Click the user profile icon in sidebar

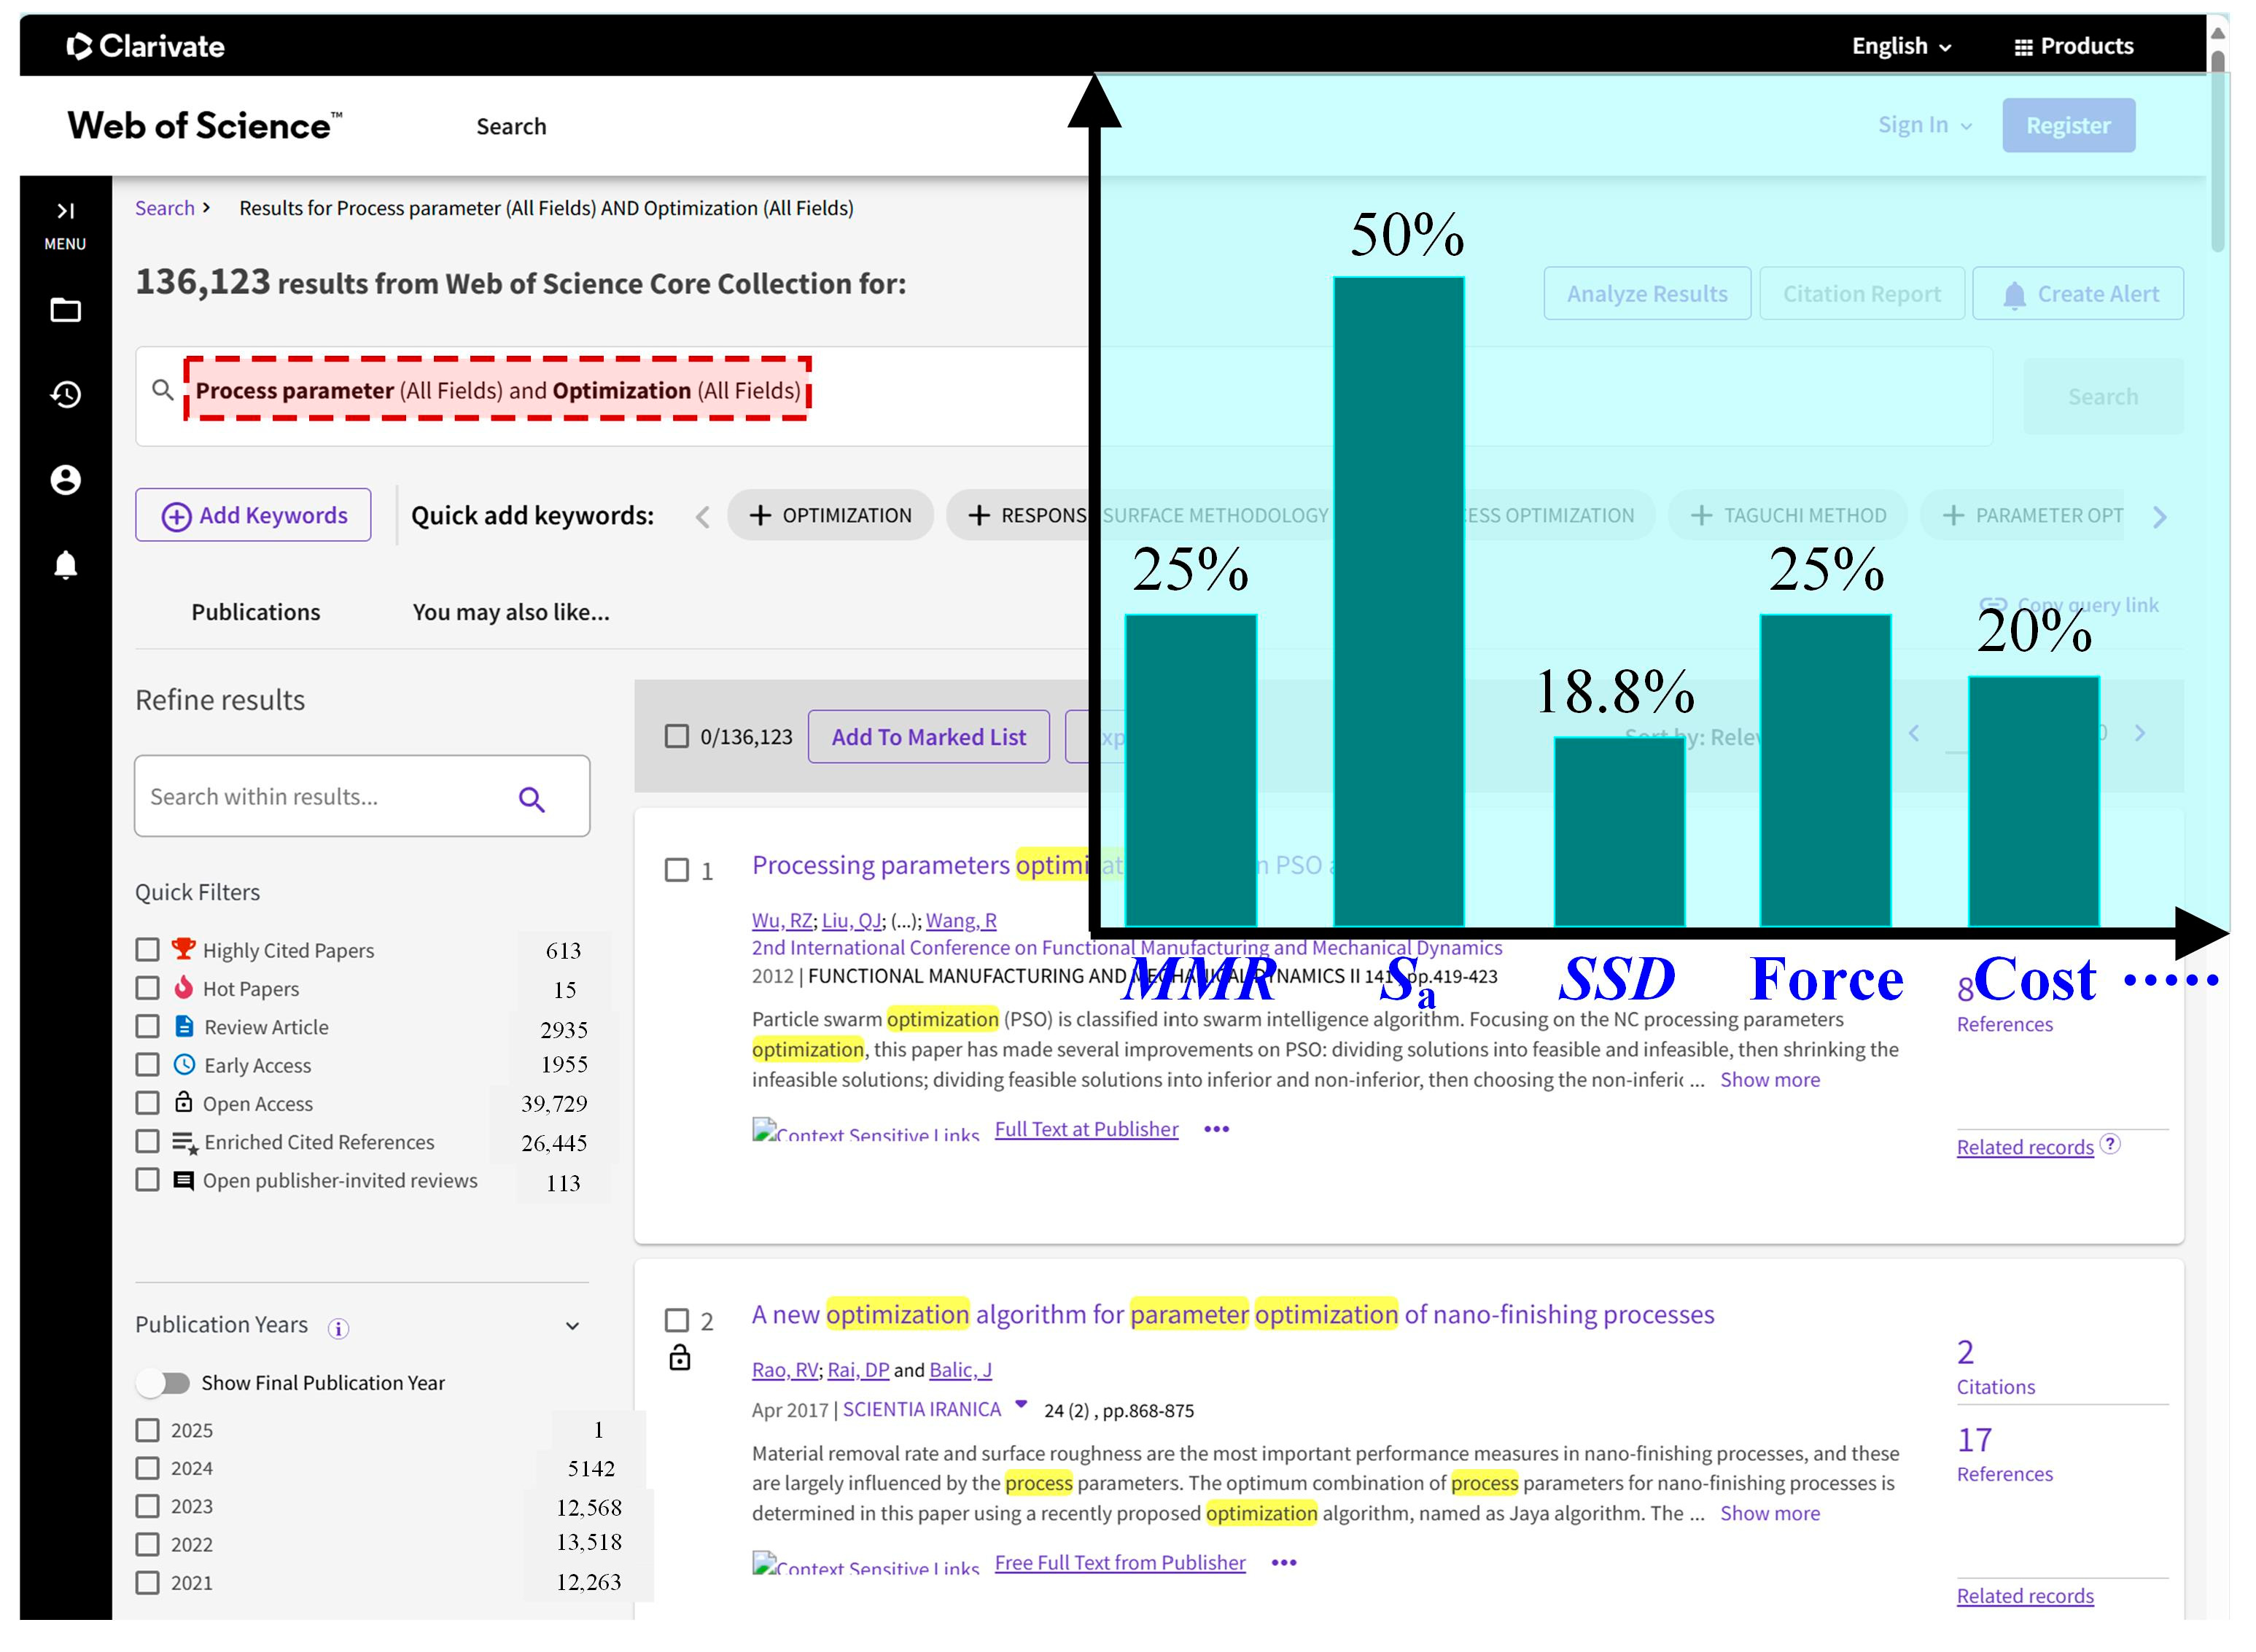coord(66,480)
